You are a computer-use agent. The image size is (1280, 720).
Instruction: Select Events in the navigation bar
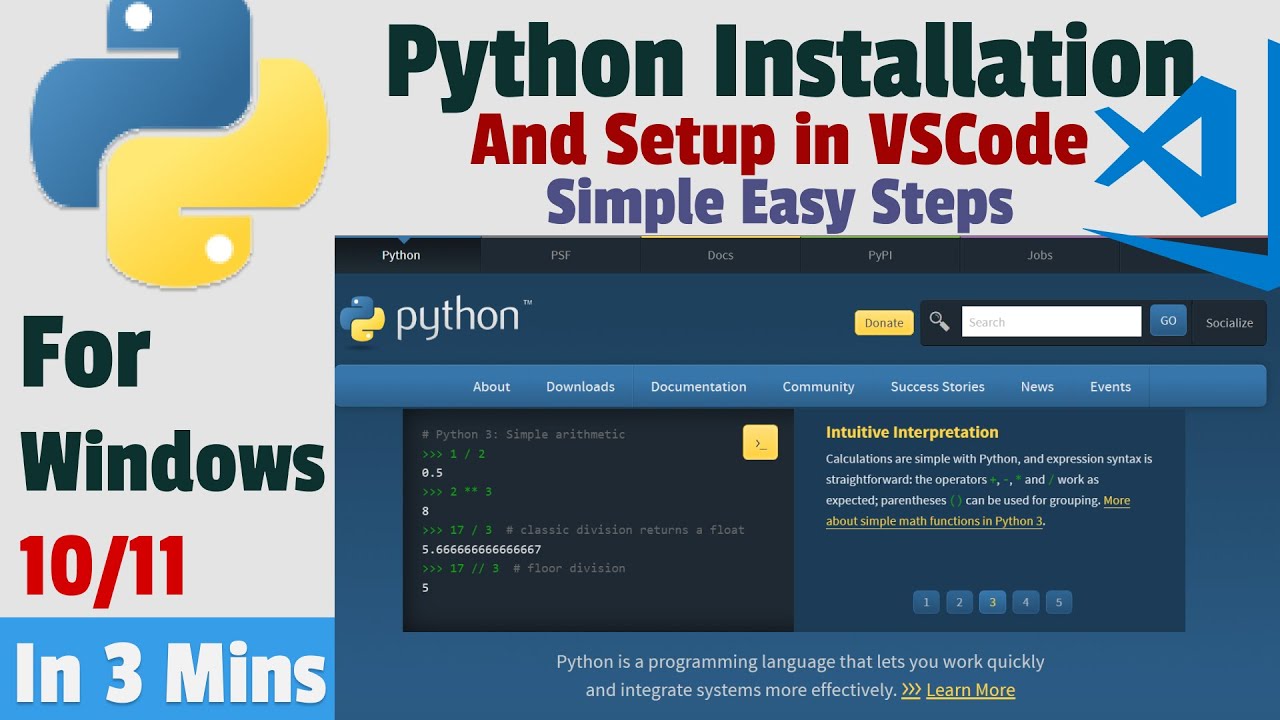[x=1110, y=387]
